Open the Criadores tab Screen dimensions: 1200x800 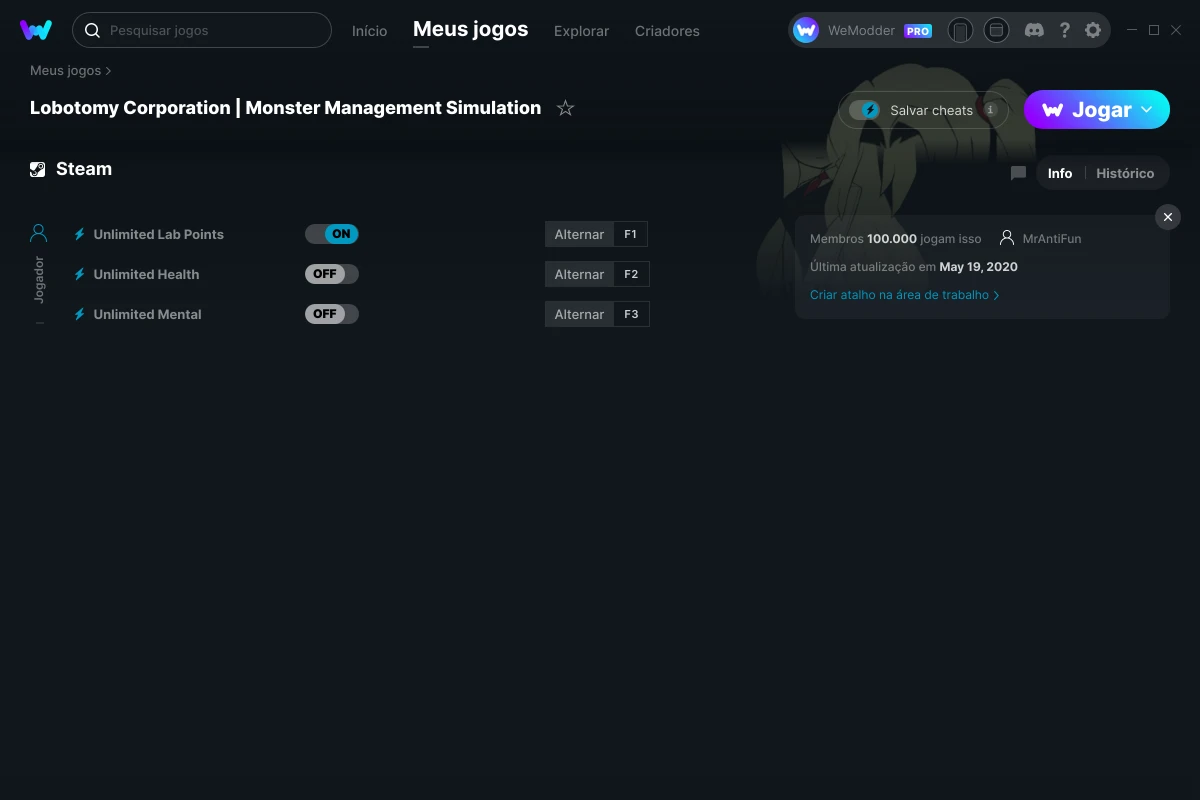(x=667, y=31)
